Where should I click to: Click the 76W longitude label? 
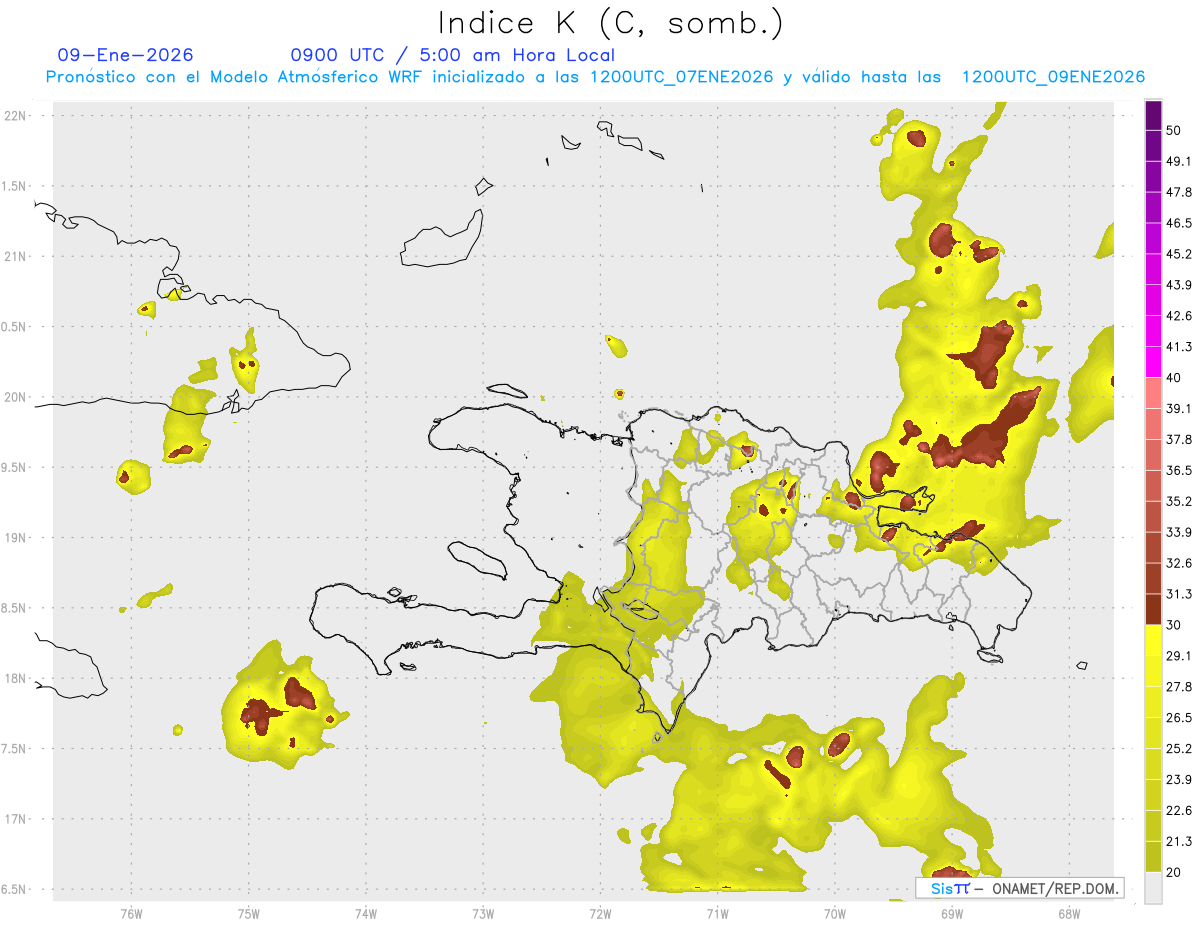pyautogui.click(x=131, y=913)
